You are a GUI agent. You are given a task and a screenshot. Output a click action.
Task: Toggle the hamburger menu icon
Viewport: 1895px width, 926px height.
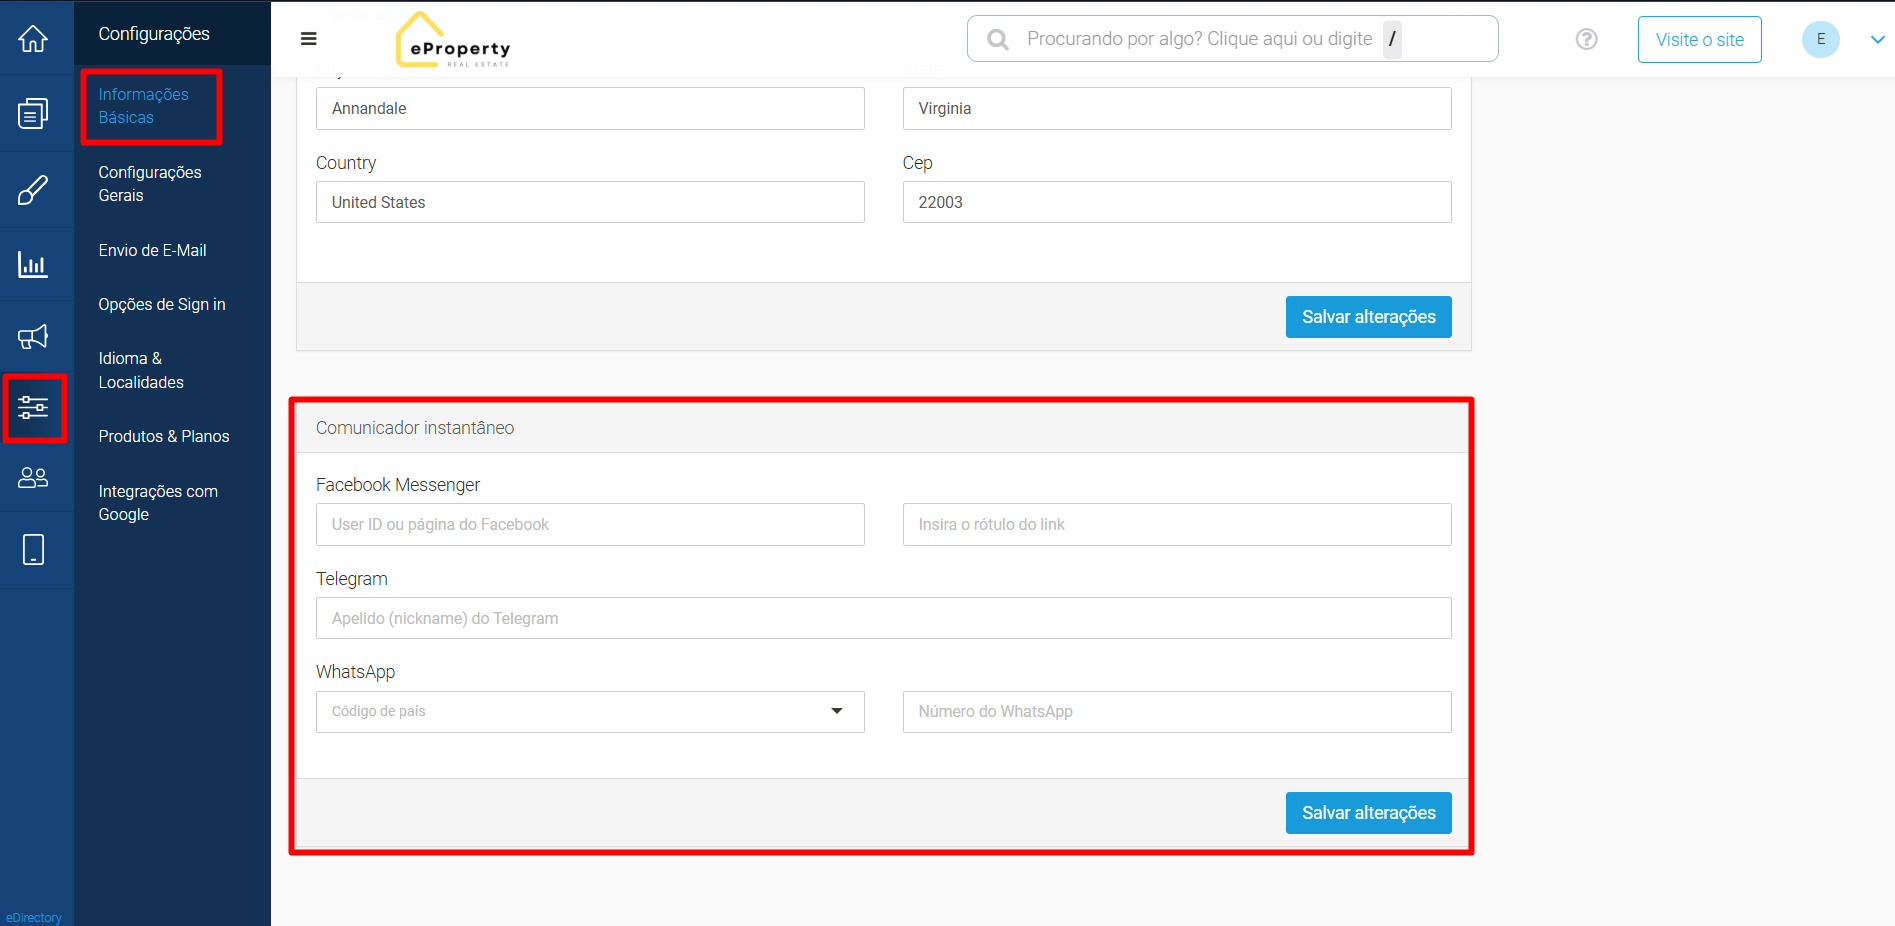(x=309, y=39)
